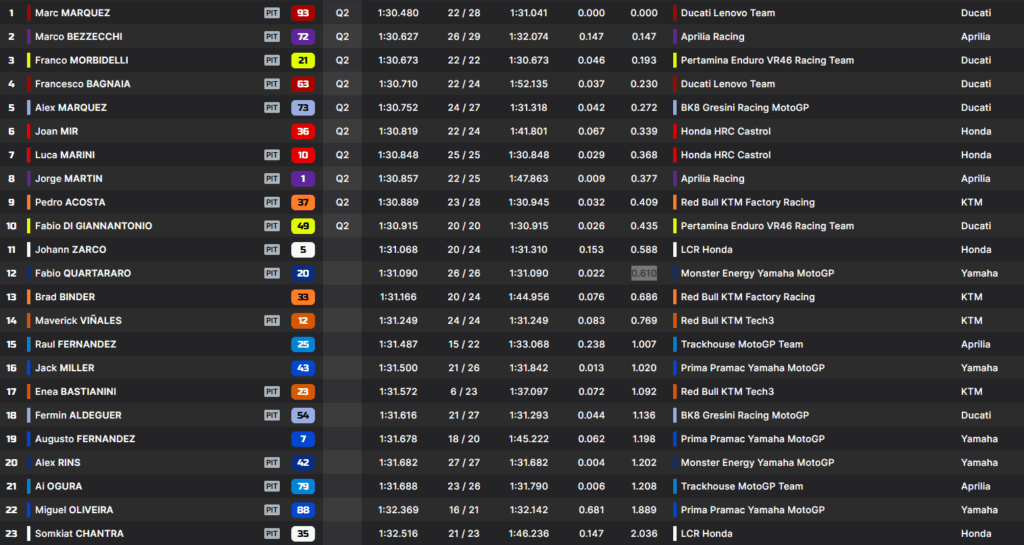This screenshot has width=1024, height=545.
Task: Click rider number badge 49
Action: [x=303, y=226]
